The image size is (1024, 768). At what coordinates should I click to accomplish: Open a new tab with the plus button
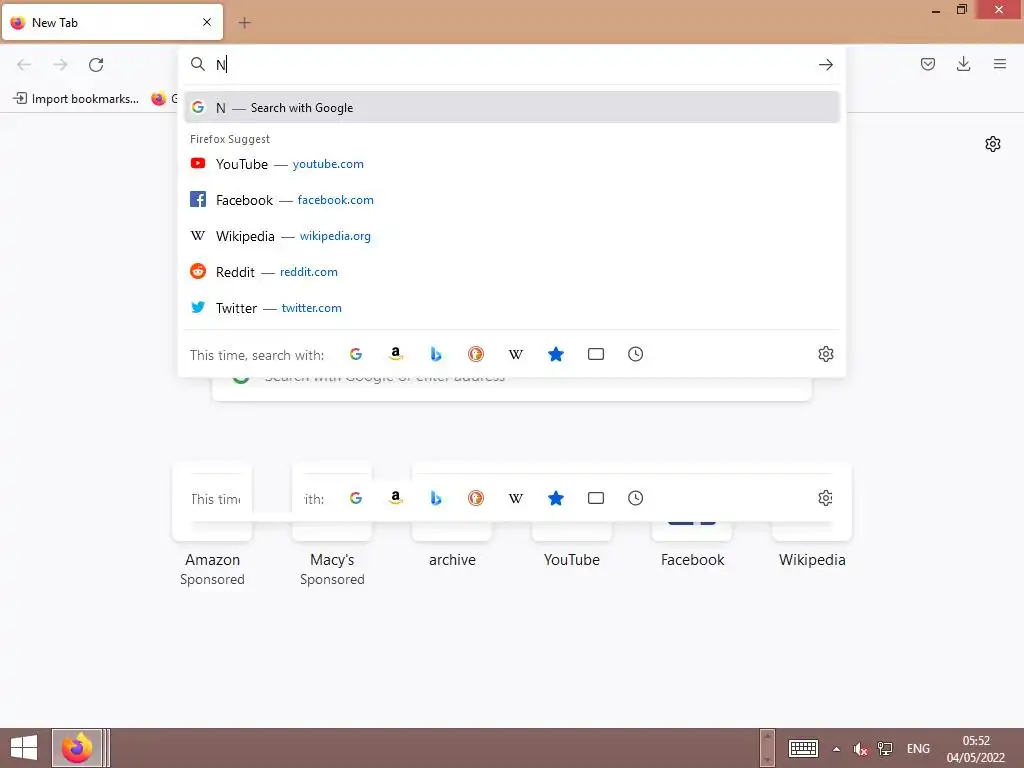click(244, 23)
